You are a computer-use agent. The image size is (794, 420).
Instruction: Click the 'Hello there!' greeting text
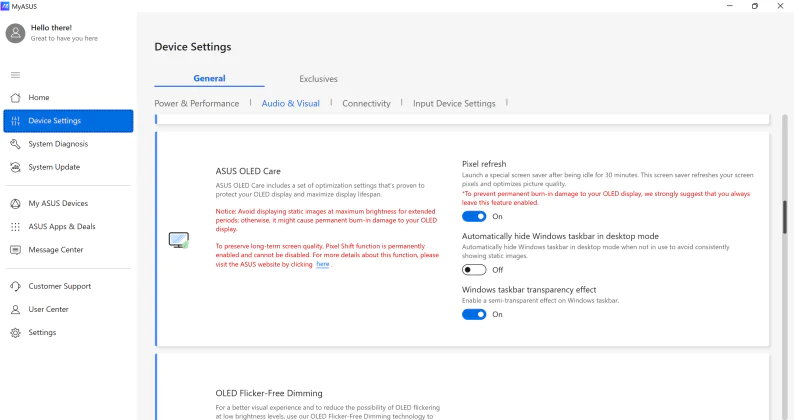point(51,27)
